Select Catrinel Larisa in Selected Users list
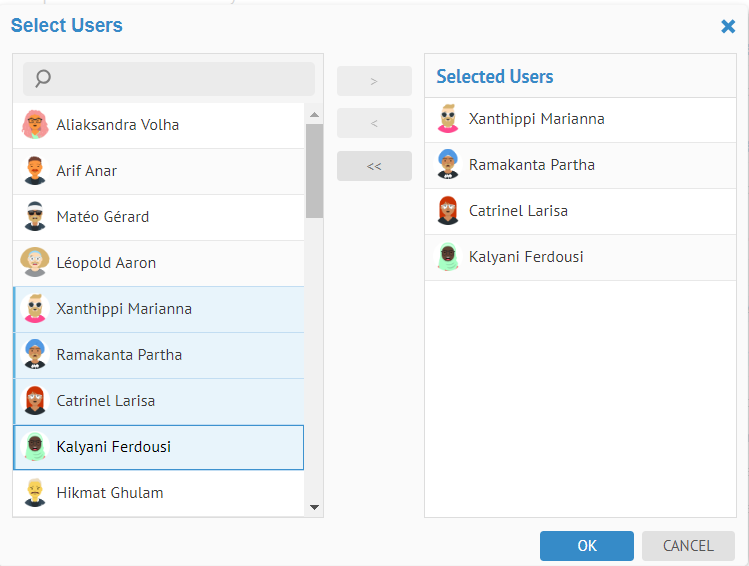The width and height of the screenshot is (749, 566). click(x=518, y=211)
